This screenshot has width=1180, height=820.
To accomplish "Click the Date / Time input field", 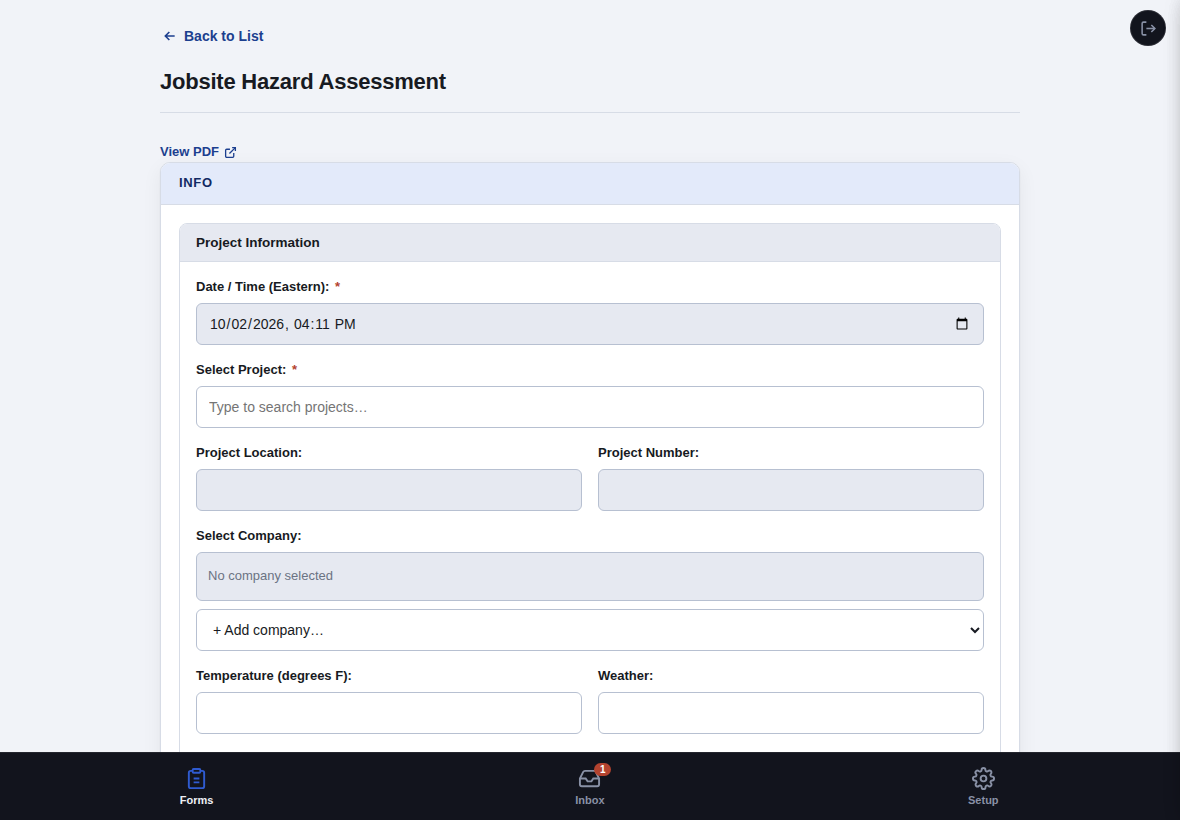I will [589, 324].
